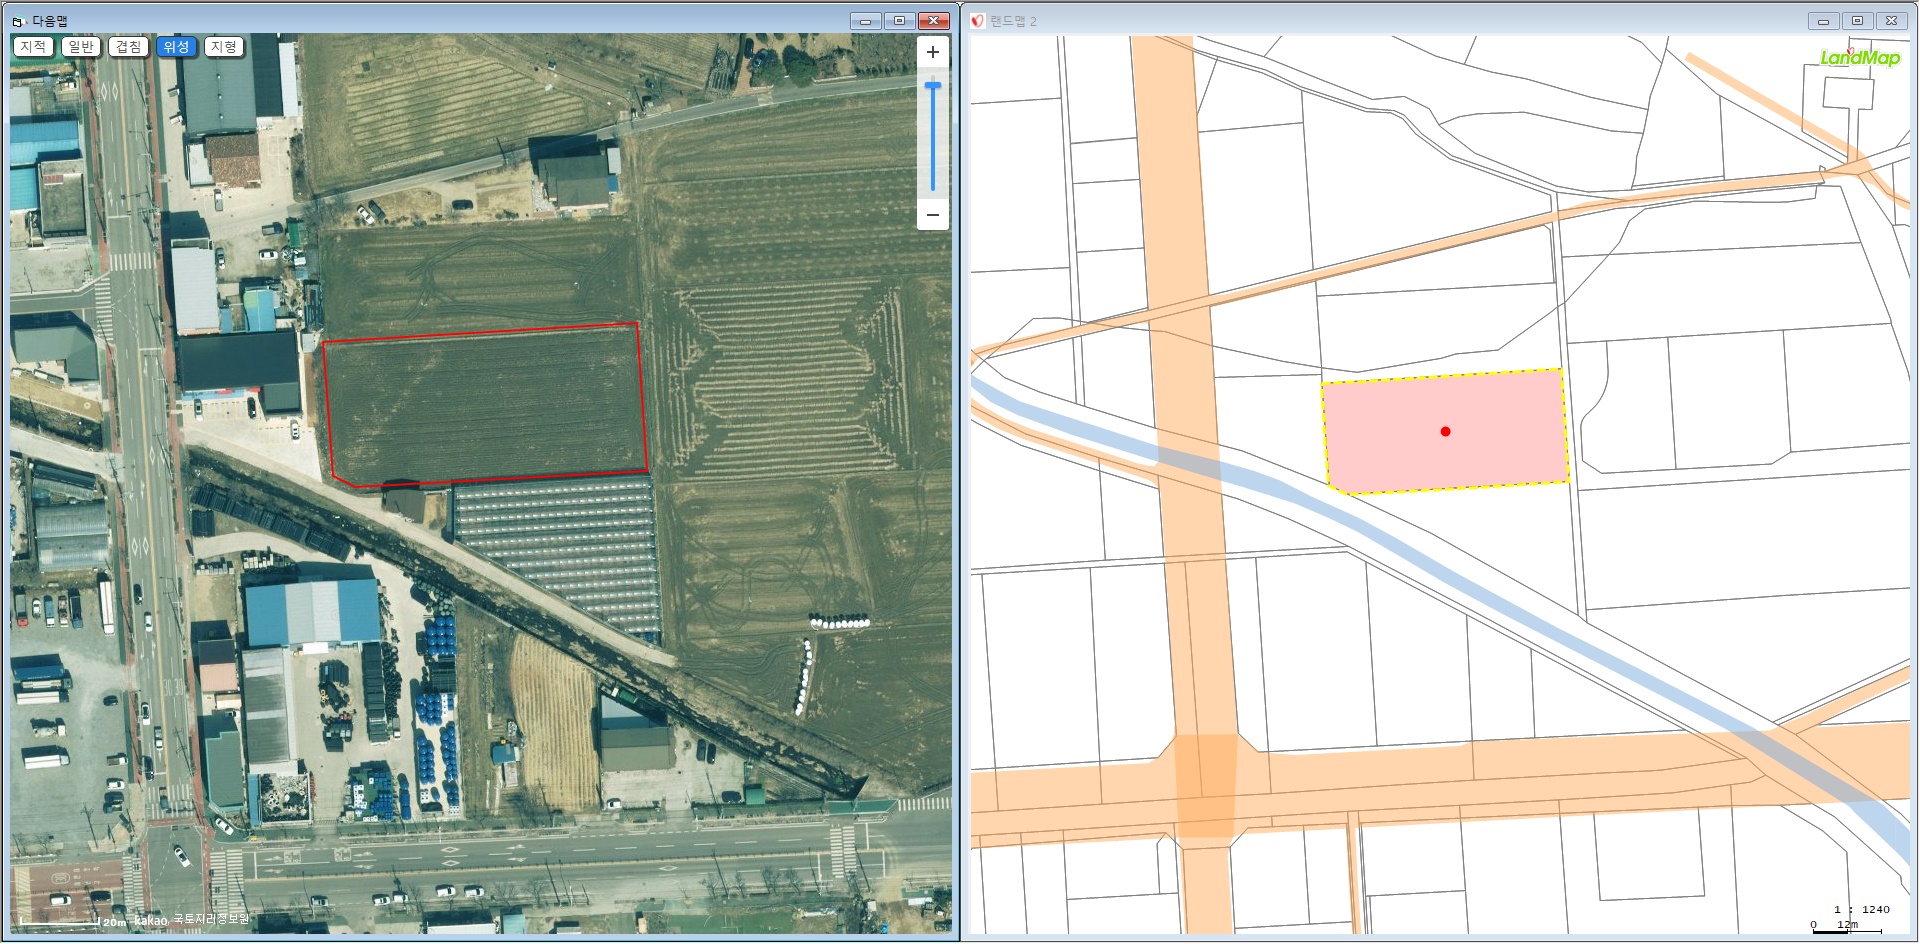Select the 위성 satellite view
1920x944 pixels.
click(x=176, y=47)
